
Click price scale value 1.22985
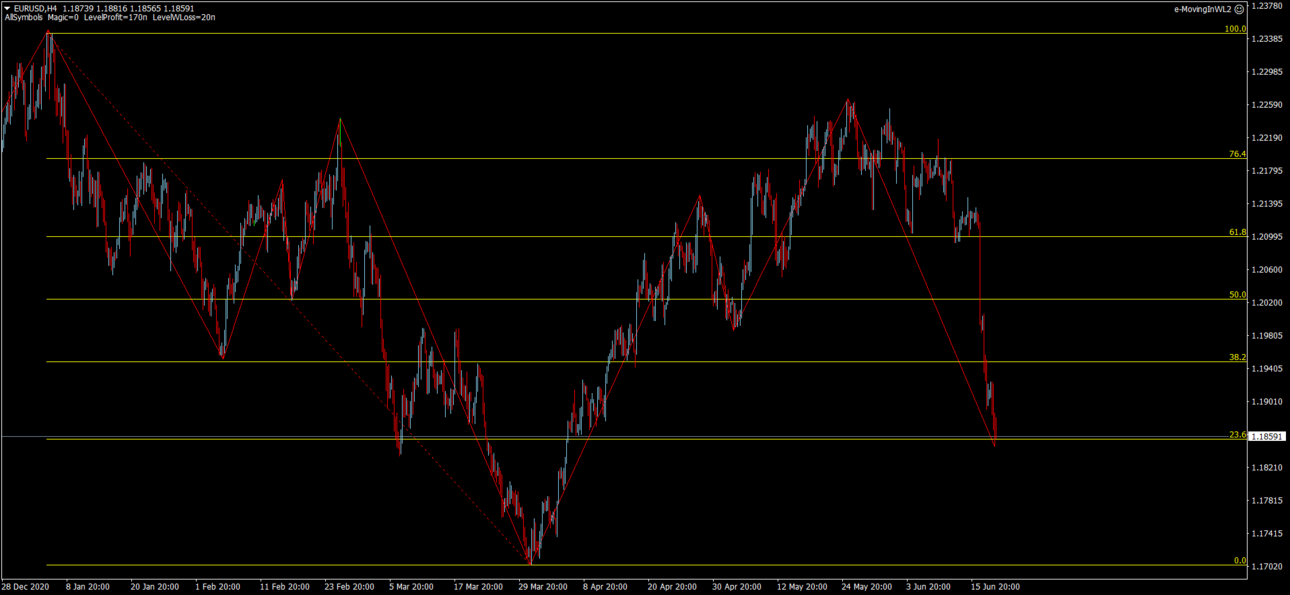[x=1268, y=72]
